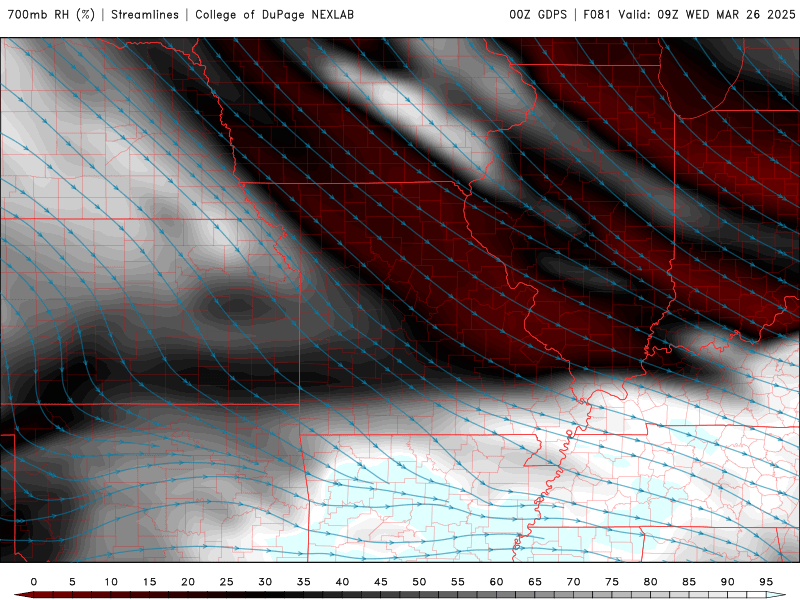Select the 10 value on the color scale
Screen dimensions: 800x600
click(111, 582)
